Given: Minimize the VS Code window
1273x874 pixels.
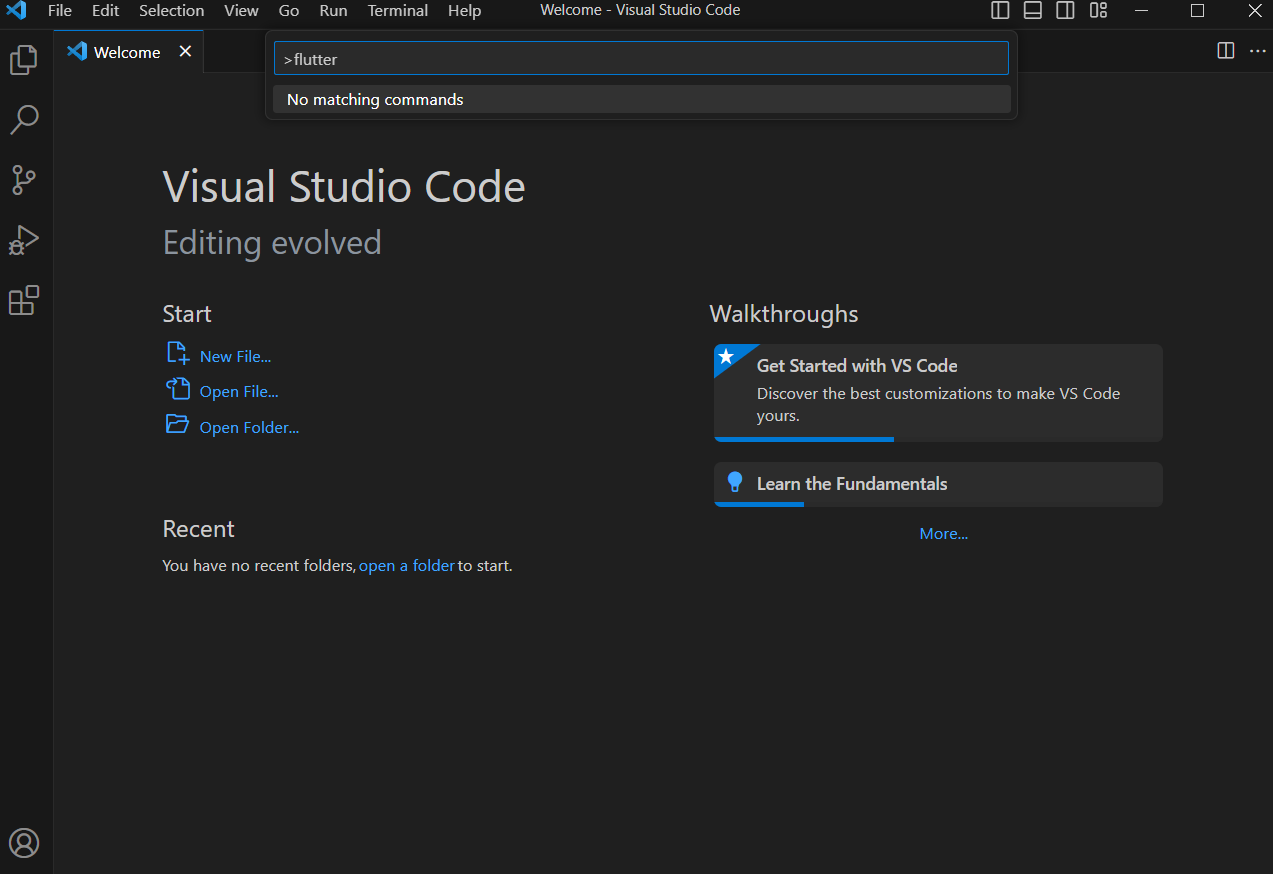Looking at the screenshot, I should point(1143,11).
